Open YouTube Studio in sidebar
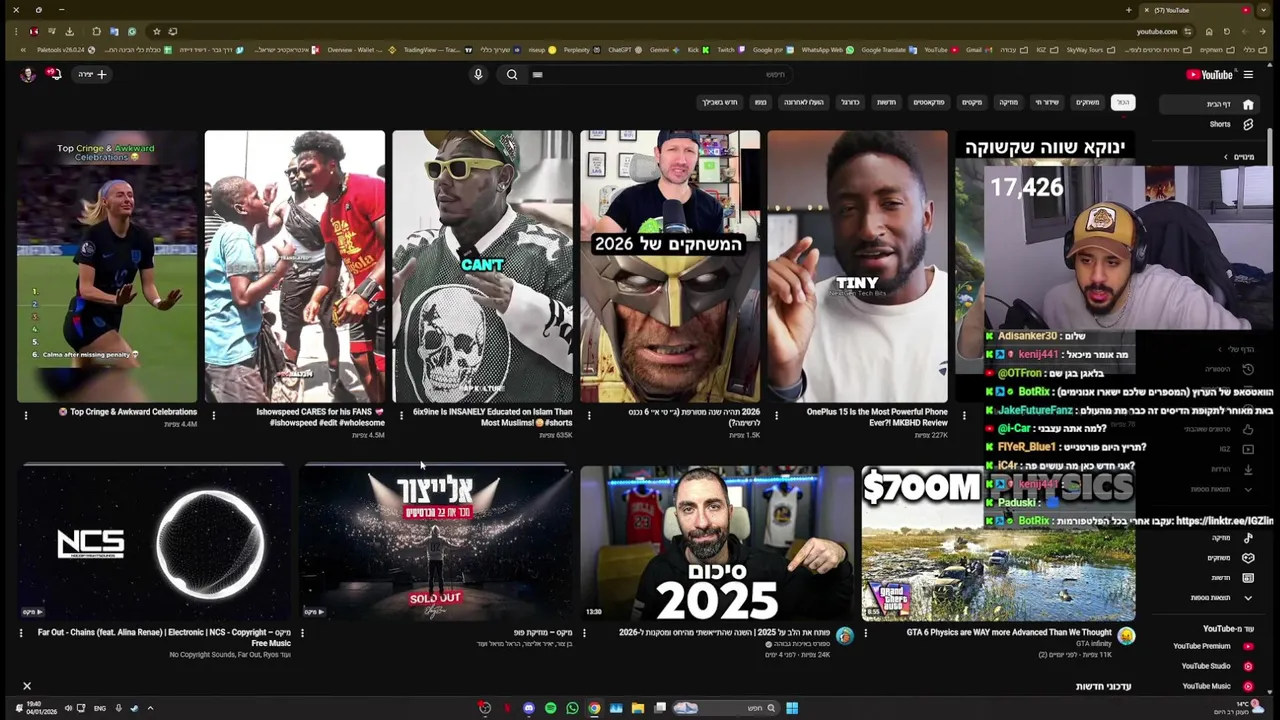The image size is (1280, 720). [1217, 666]
